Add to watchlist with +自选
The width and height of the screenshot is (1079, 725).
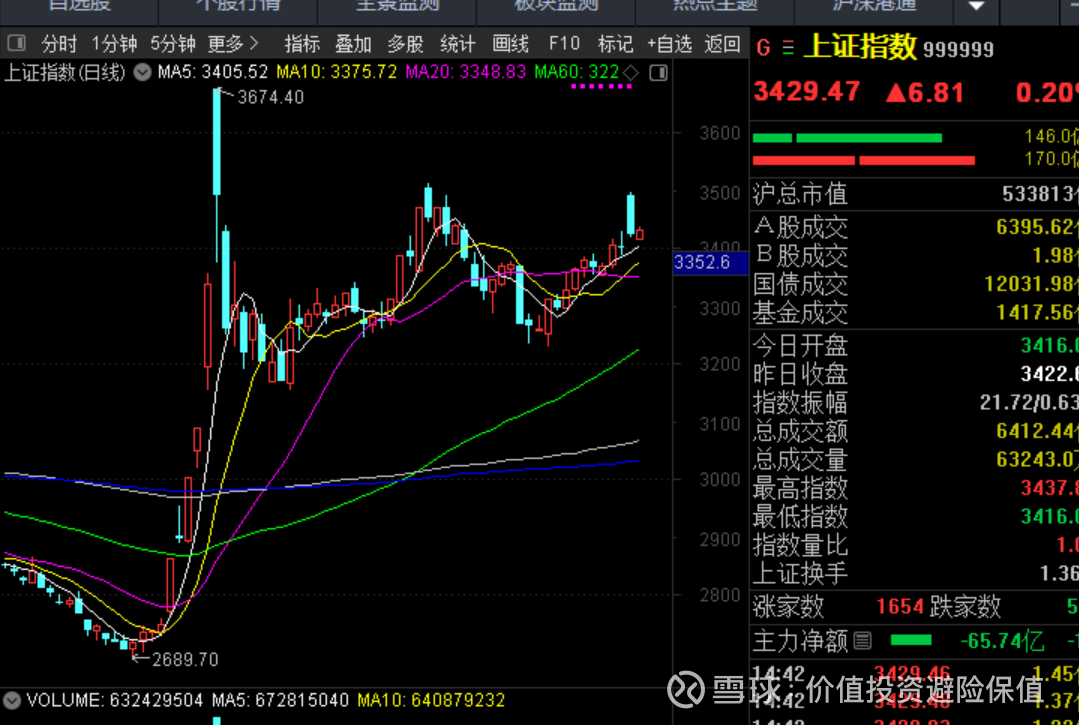pyautogui.click(x=669, y=44)
